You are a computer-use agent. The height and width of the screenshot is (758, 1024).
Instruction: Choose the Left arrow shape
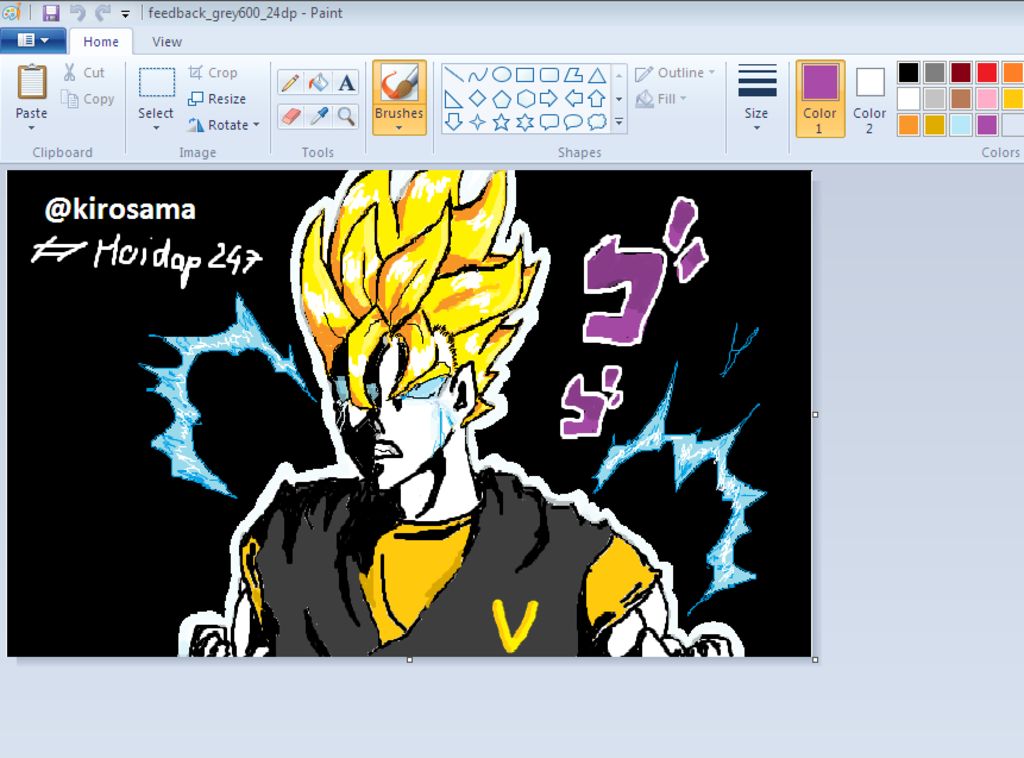point(573,99)
